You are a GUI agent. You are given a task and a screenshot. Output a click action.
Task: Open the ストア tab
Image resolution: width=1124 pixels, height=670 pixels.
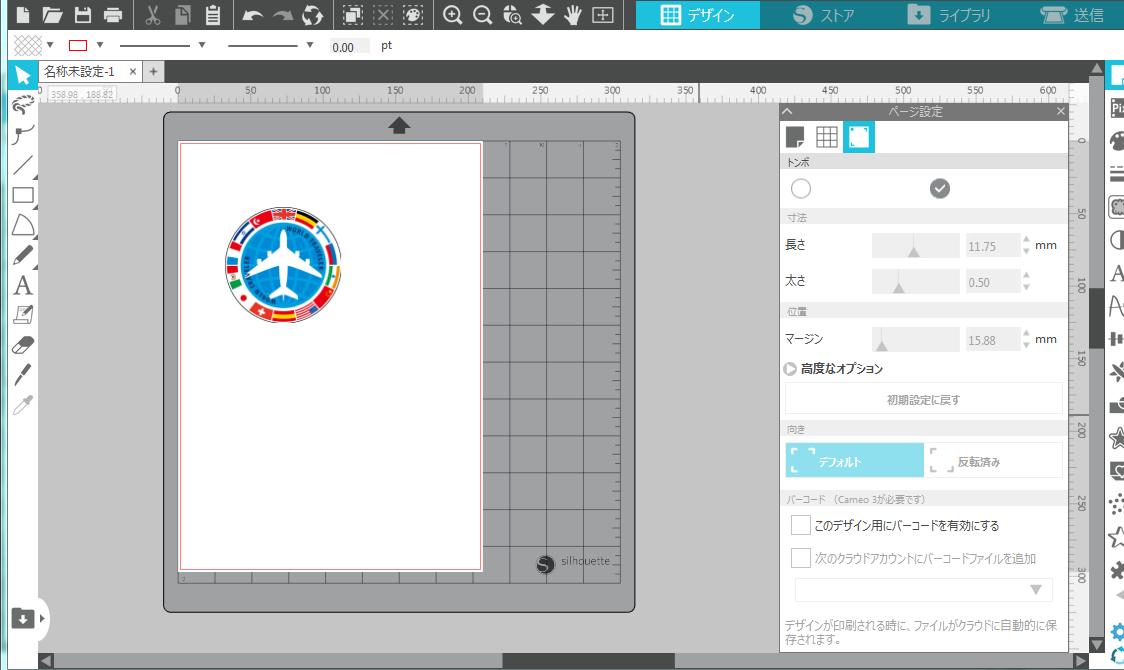pos(824,15)
